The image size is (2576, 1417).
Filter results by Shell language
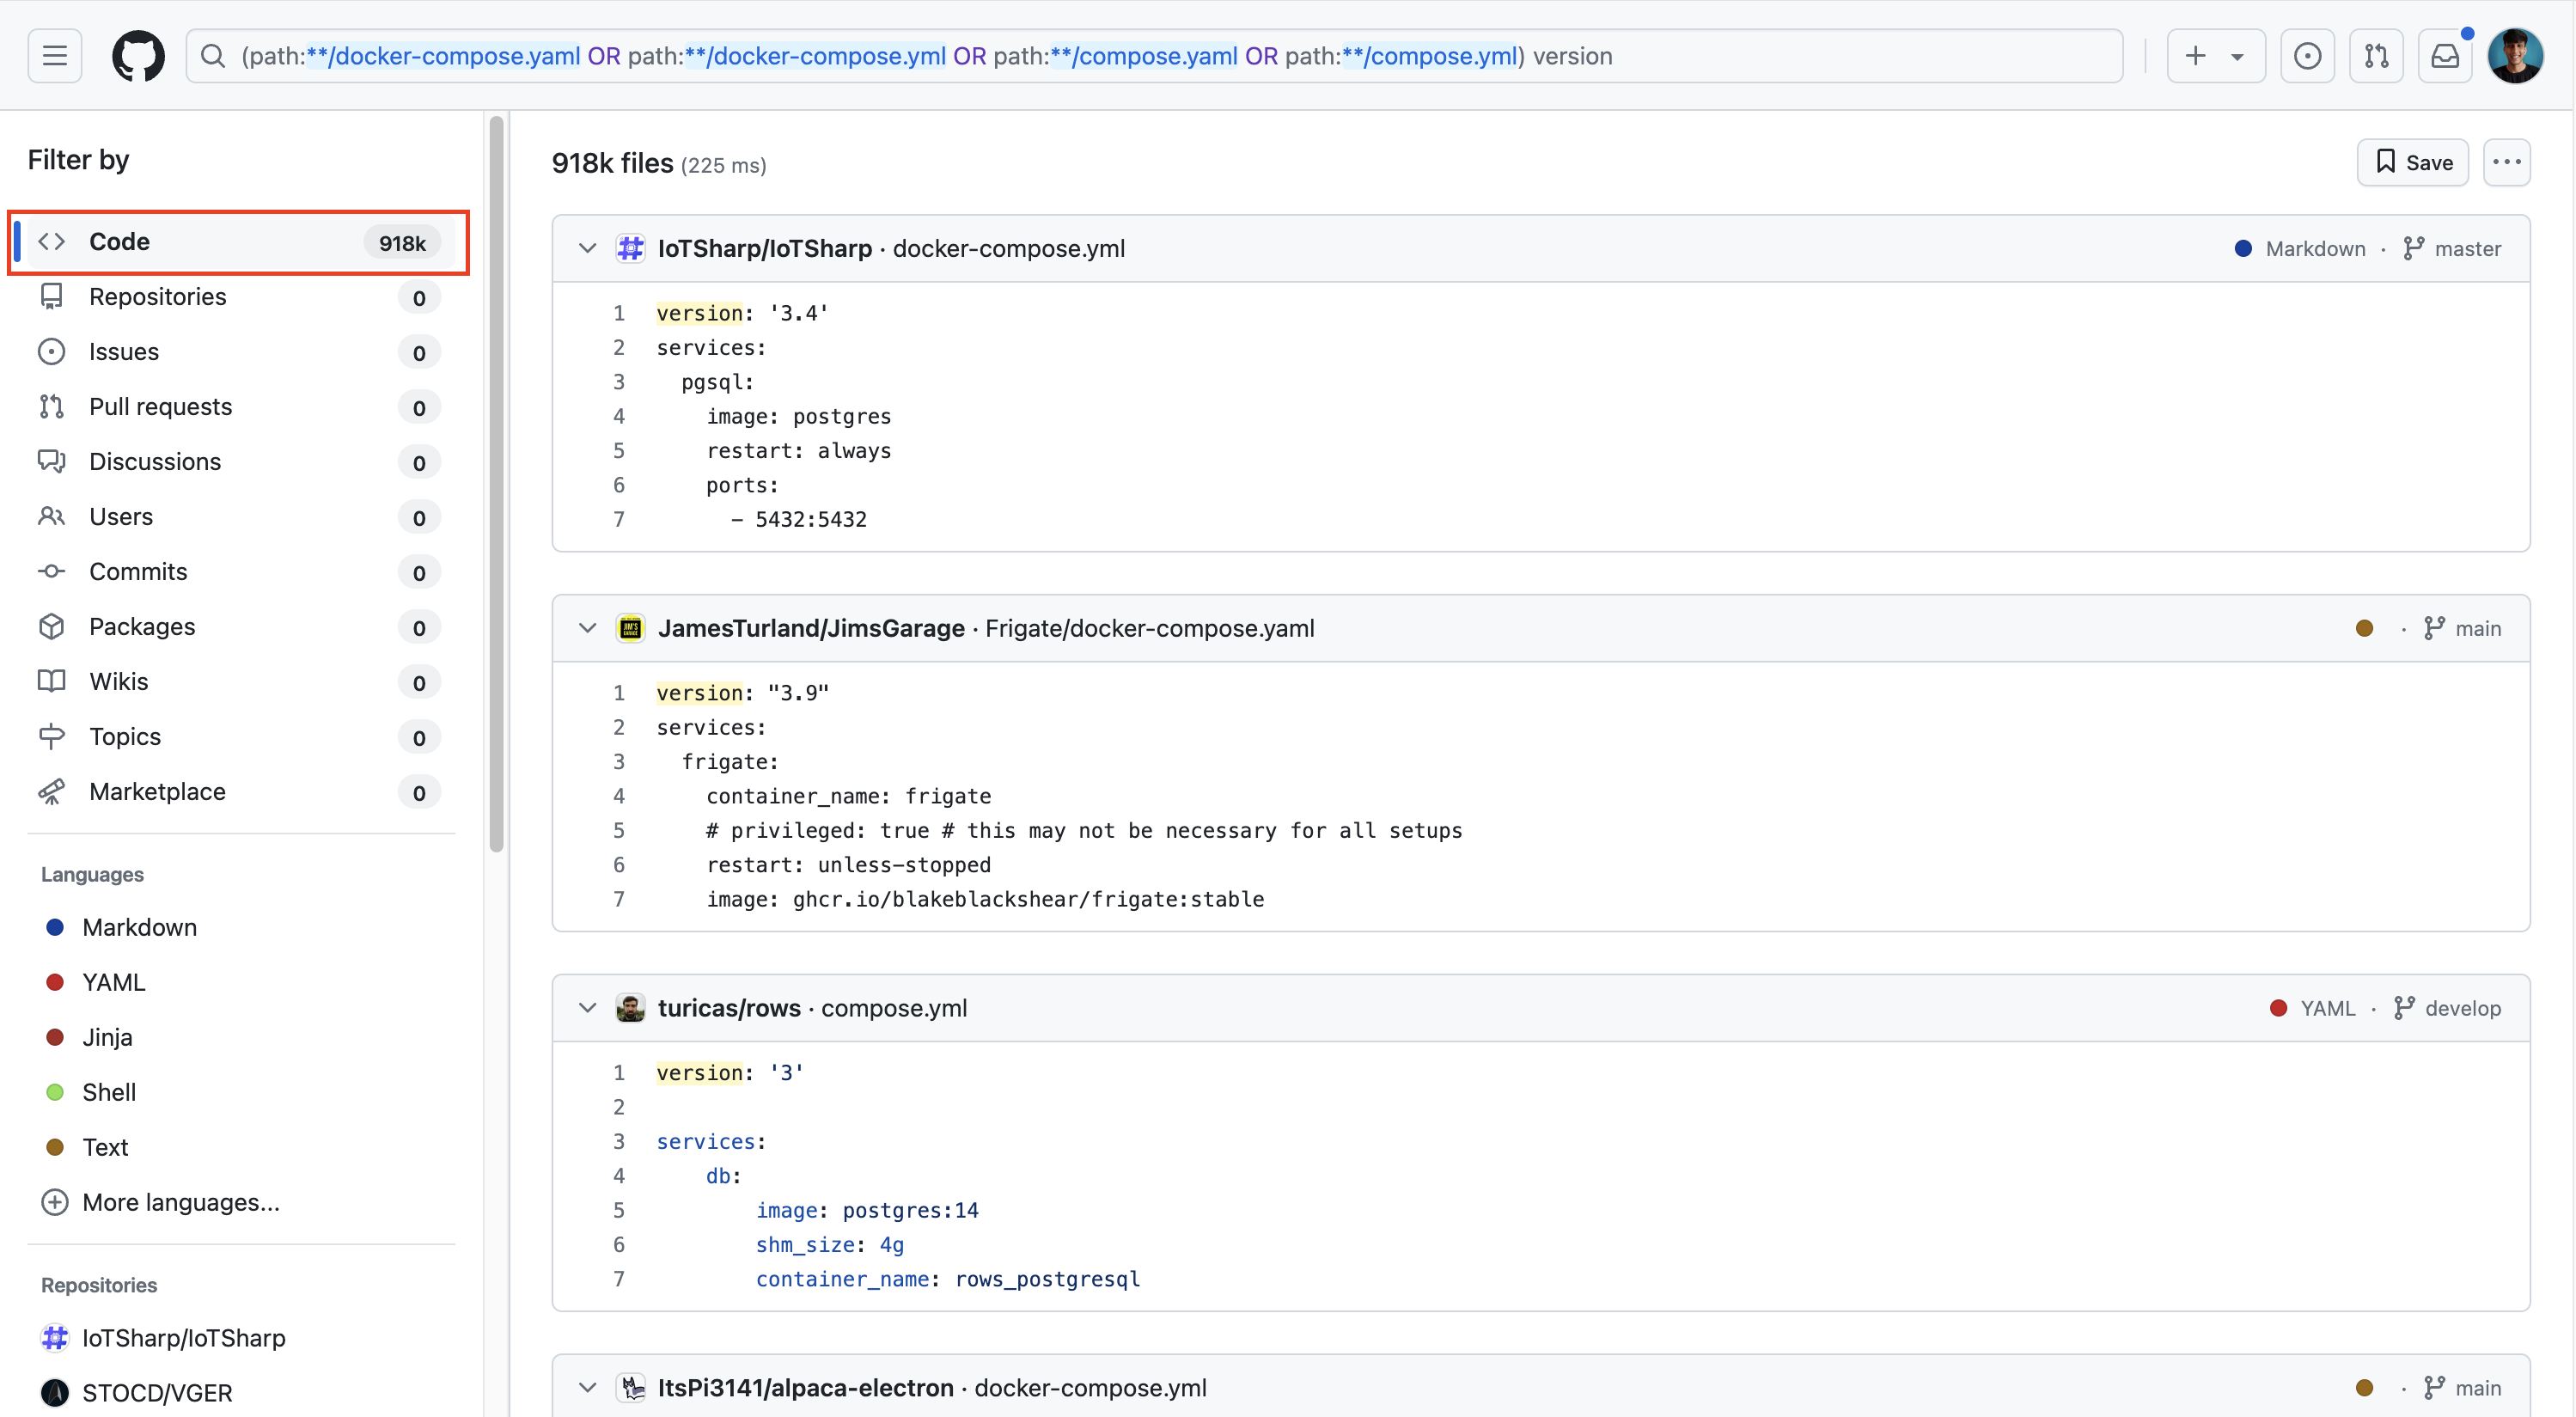(x=109, y=1091)
